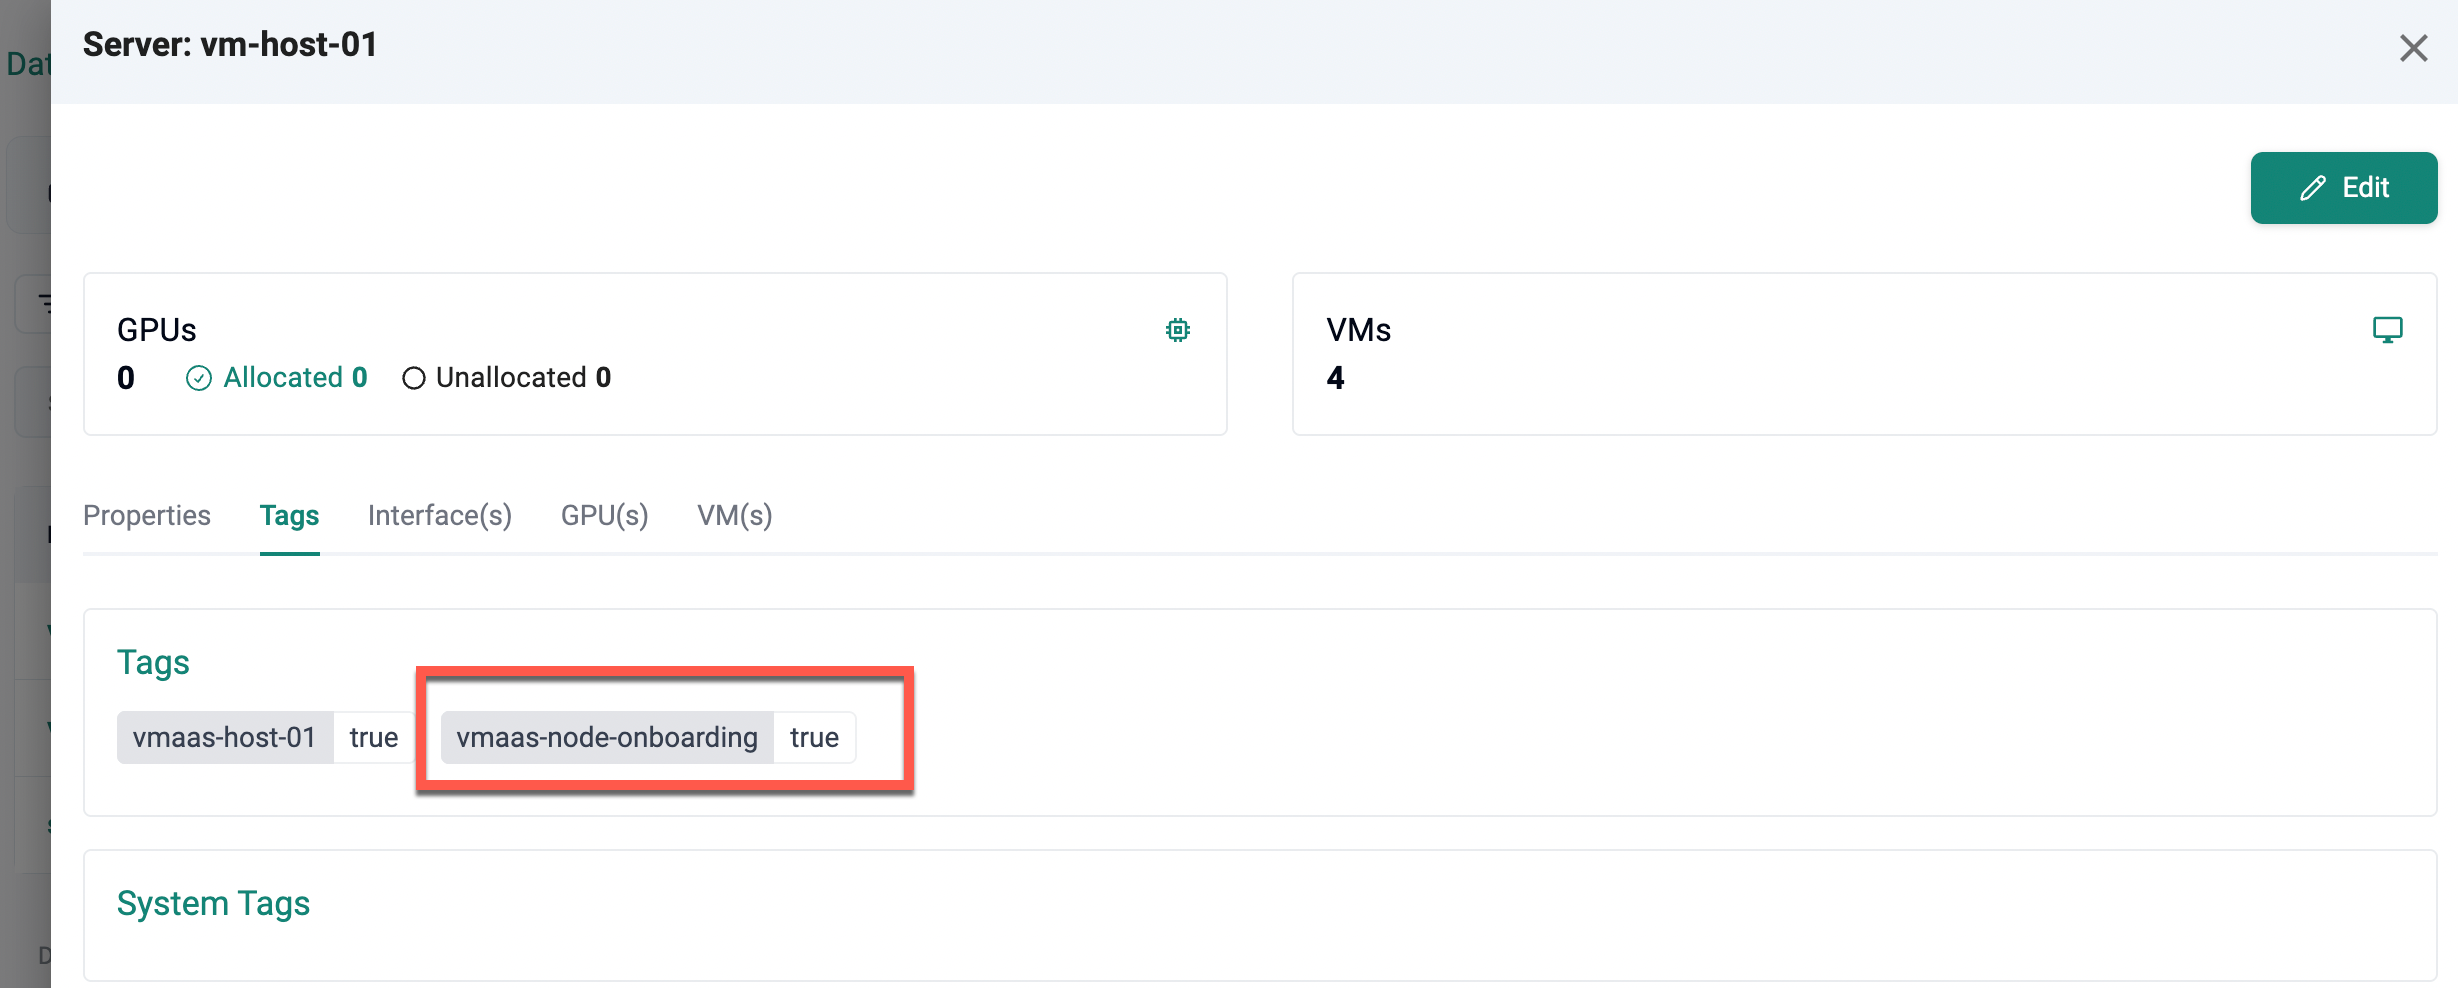
Task: Click the vmaas-host-01 tag key
Action: [225, 738]
